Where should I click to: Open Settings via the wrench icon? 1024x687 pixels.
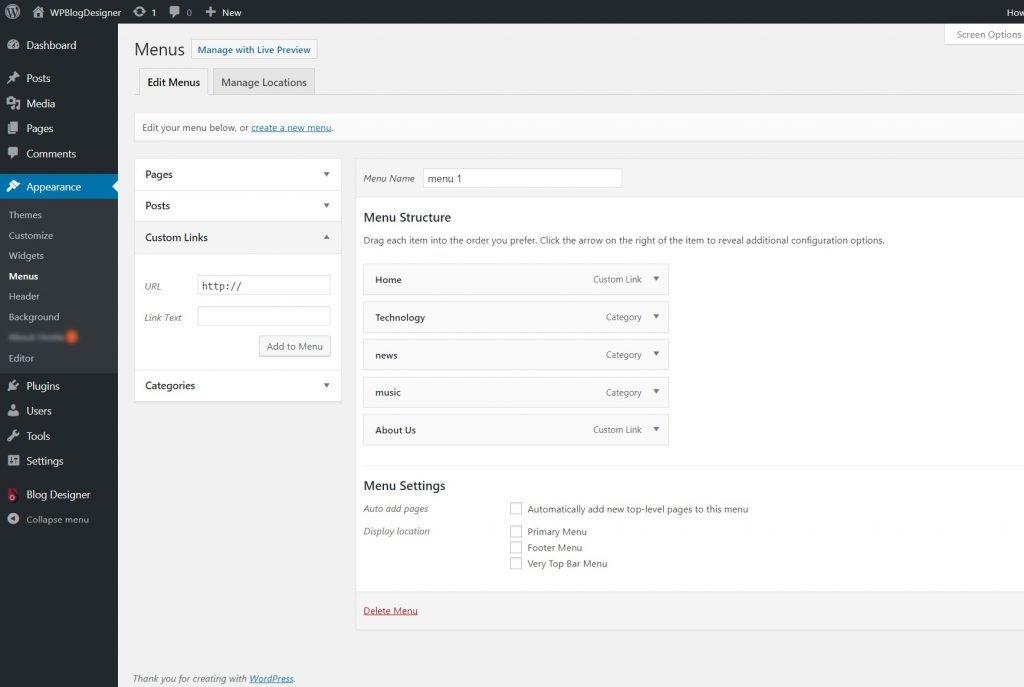pyautogui.click(x=14, y=461)
